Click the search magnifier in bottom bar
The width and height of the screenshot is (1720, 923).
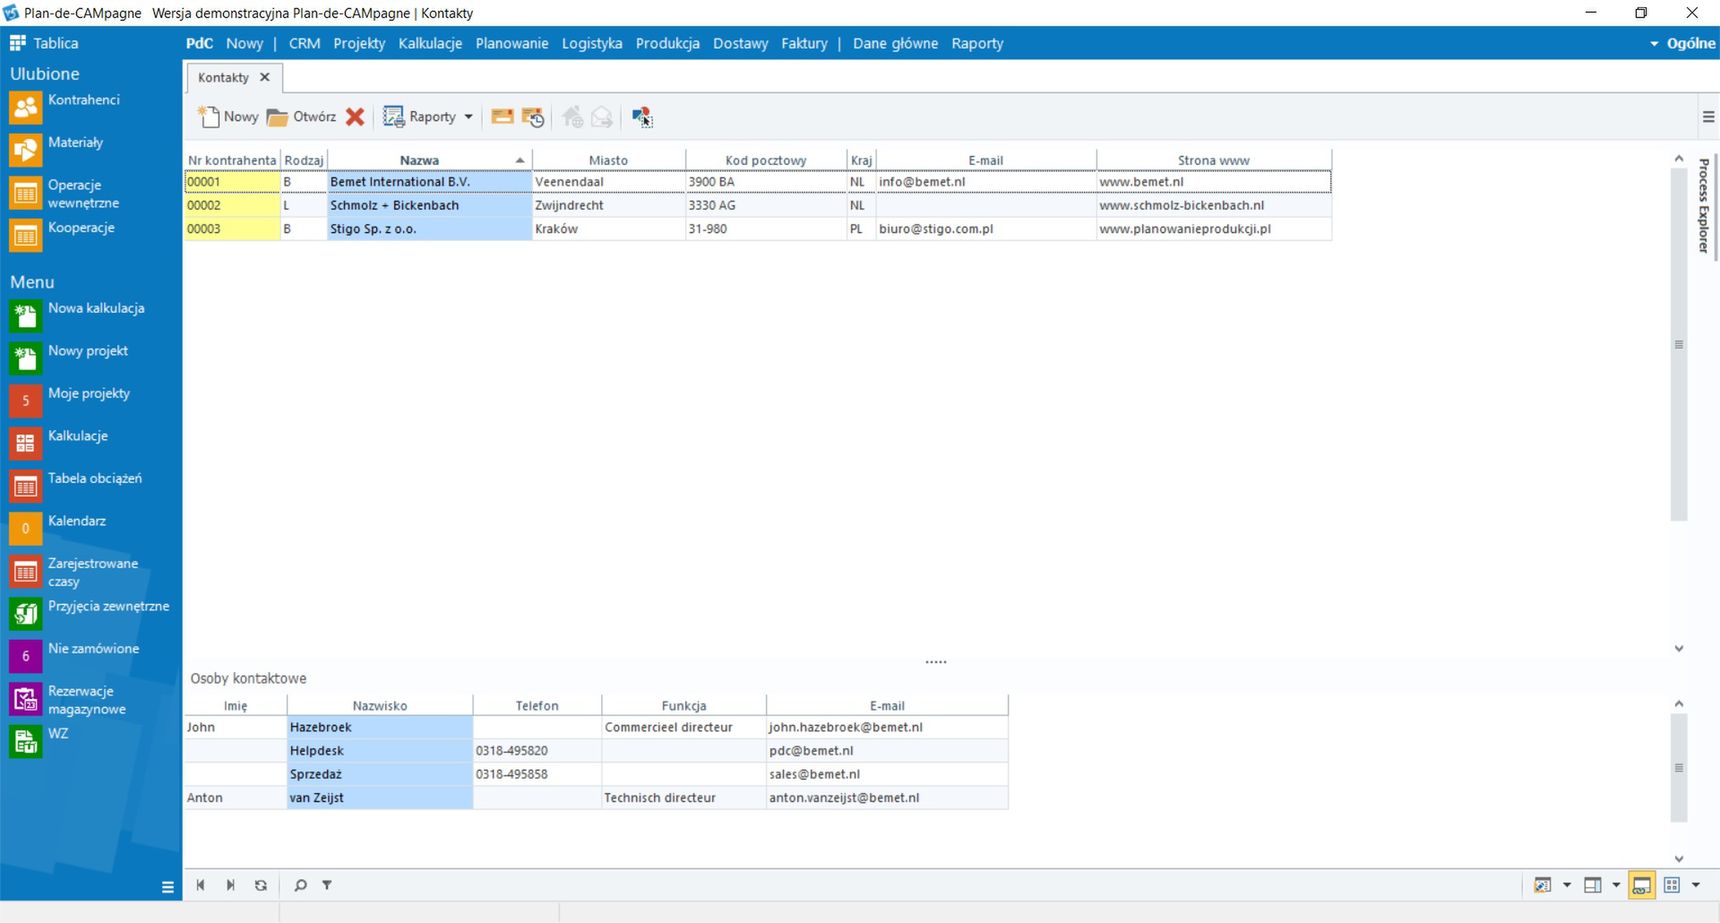(x=300, y=885)
